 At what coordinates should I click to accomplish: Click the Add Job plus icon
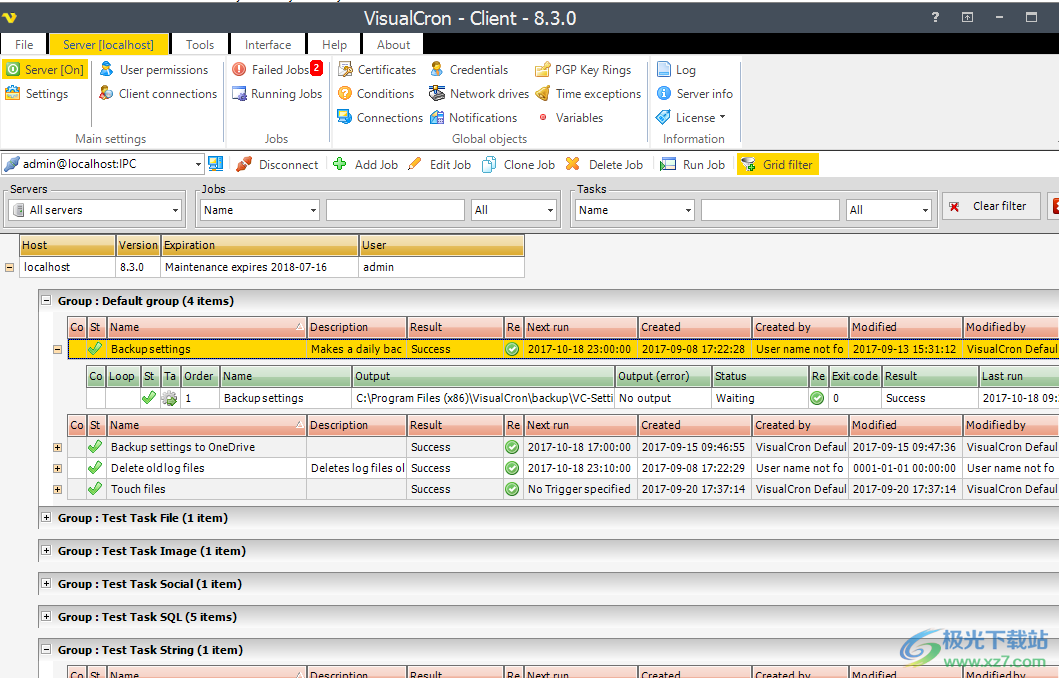(340, 164)
